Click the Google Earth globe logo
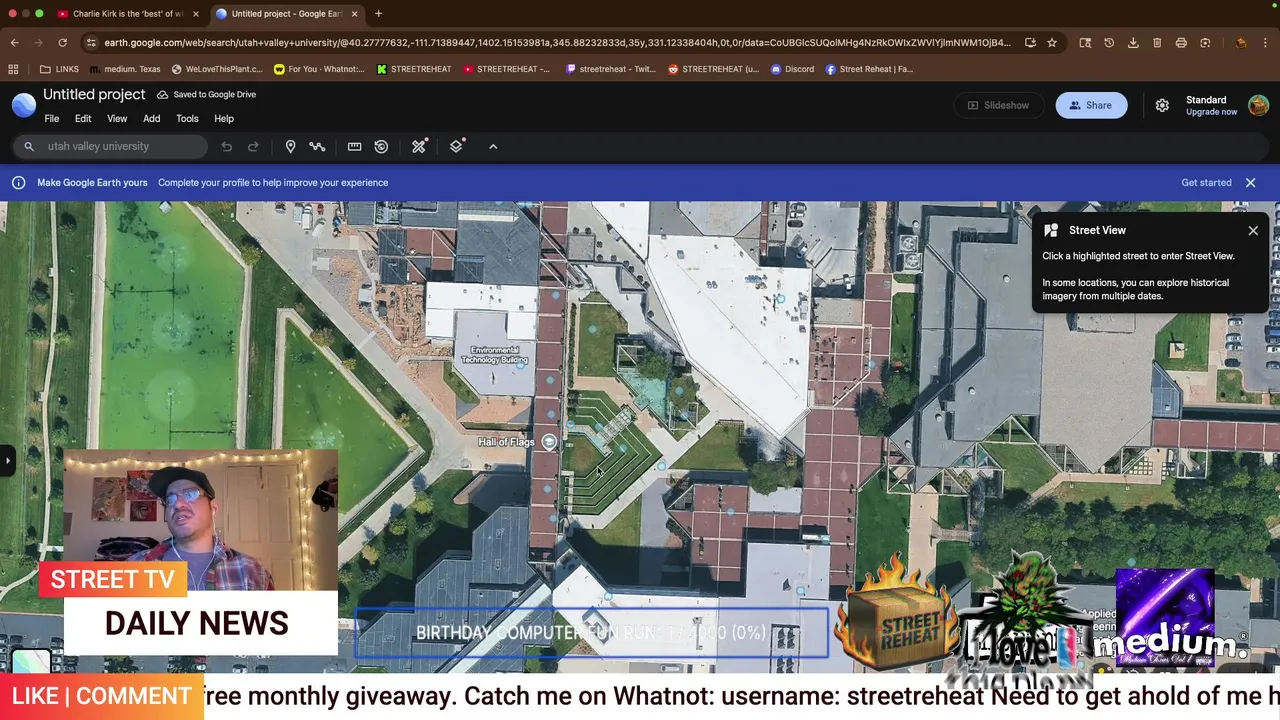The image size is (1280, 720). click(24, 105)
